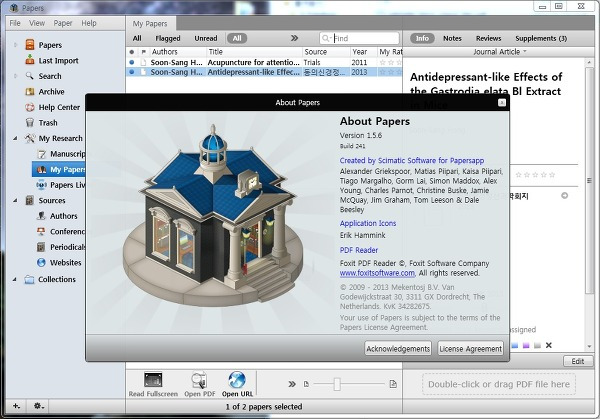Screen dimensions: 600x419
Task: Switch to the Notes tab
Action: (x=452, y=38)
